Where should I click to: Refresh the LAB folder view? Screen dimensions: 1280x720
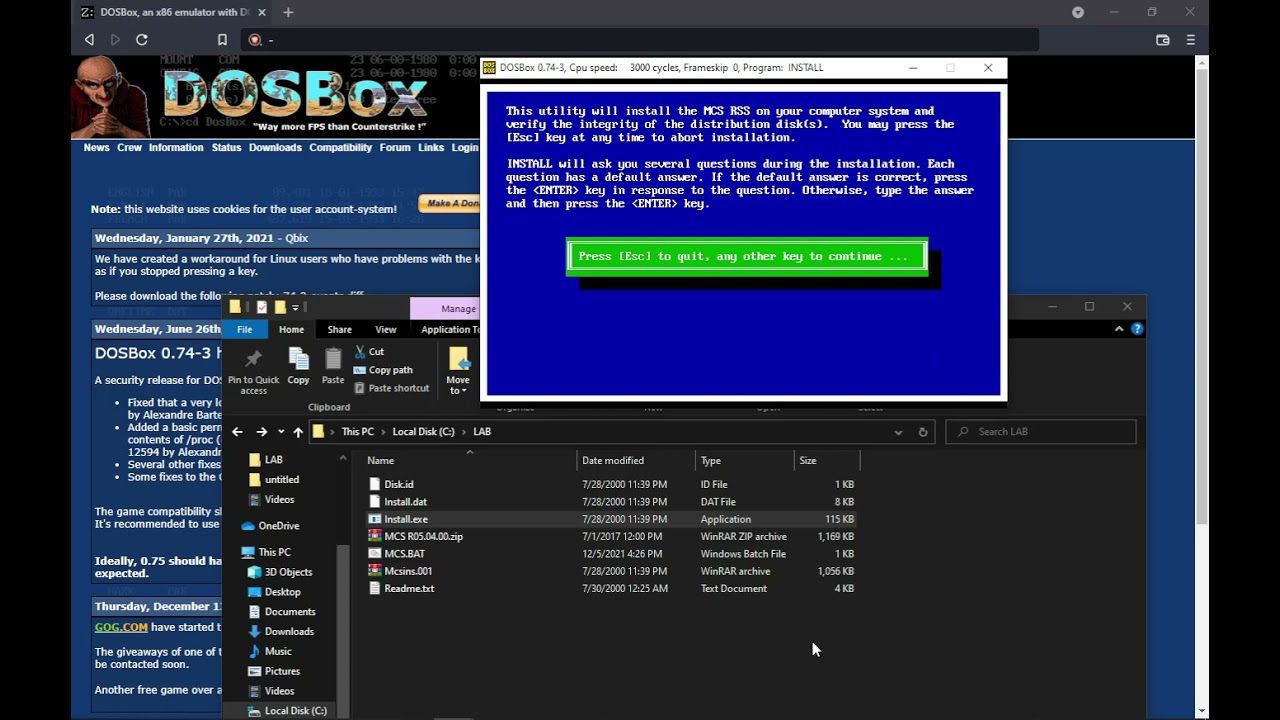click(923, 432)
